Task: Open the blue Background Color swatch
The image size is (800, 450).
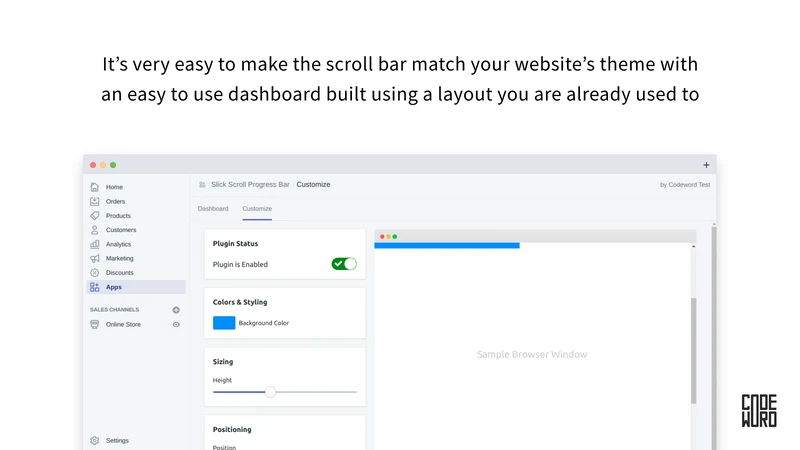Action: [x=224, y=323]
